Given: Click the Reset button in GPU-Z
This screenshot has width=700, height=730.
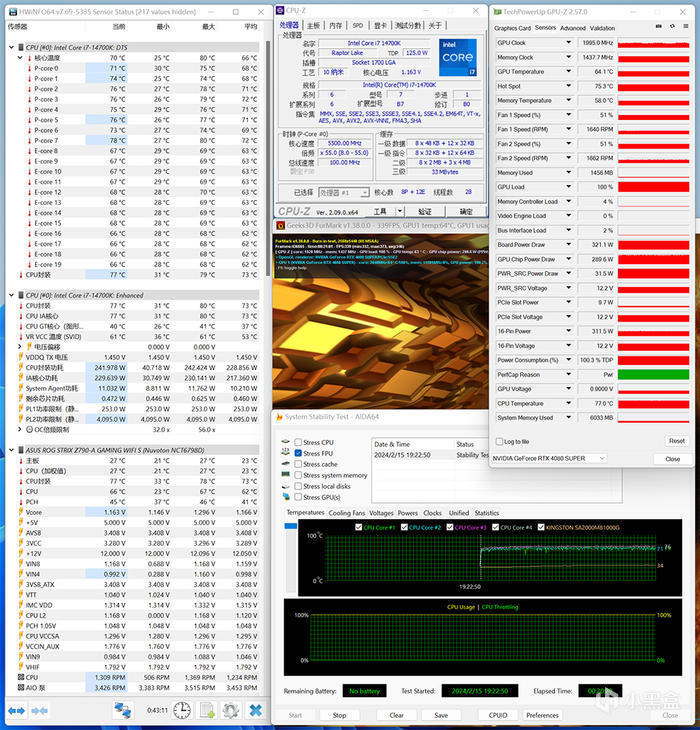Looking at the screenshot, I should pos(677,441).
